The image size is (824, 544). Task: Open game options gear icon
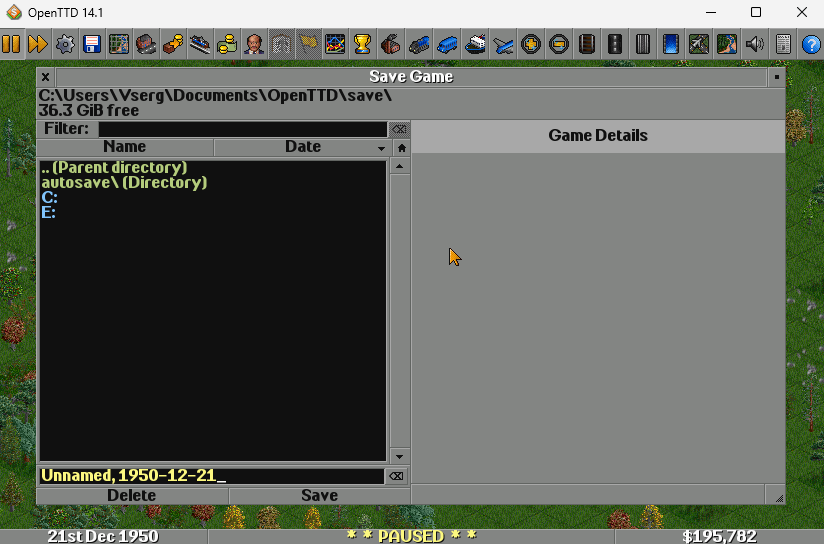click(65, 44)
